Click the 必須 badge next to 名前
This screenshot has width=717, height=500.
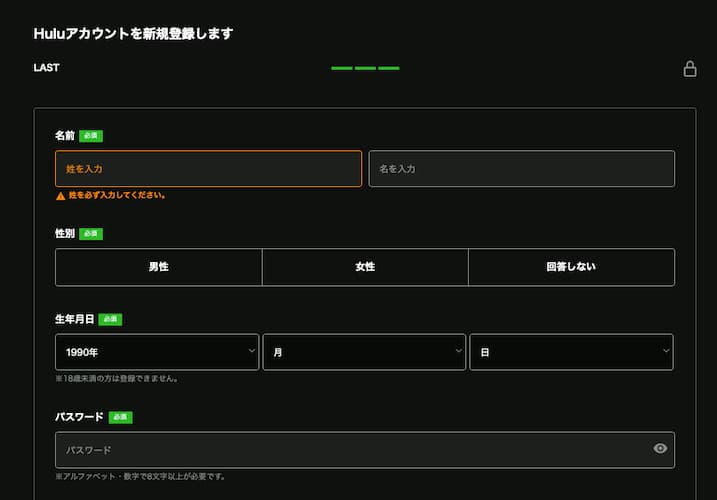[x=91, y=136]
